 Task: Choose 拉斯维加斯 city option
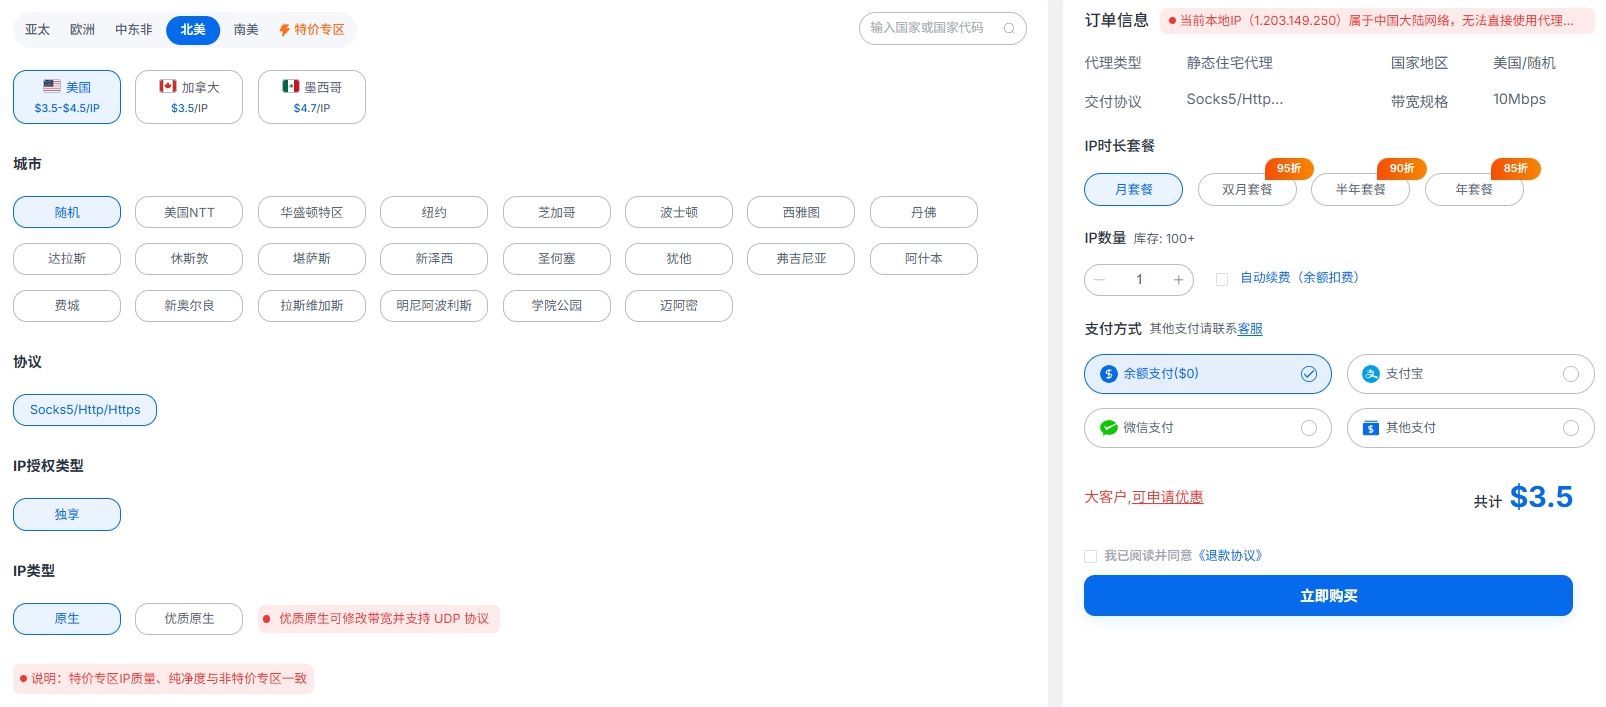tap(312, 306)
